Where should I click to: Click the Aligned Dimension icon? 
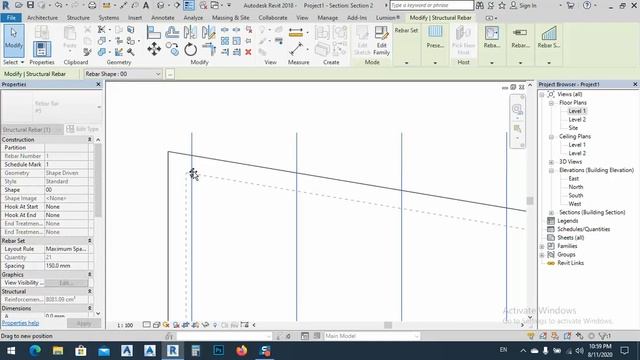tap(296, 49)
